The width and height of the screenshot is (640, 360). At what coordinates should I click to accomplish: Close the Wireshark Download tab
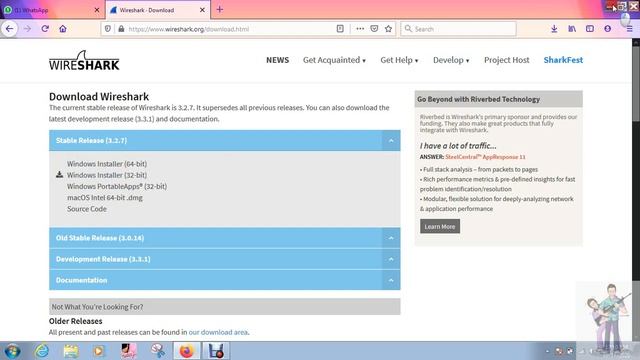point(202,10)
